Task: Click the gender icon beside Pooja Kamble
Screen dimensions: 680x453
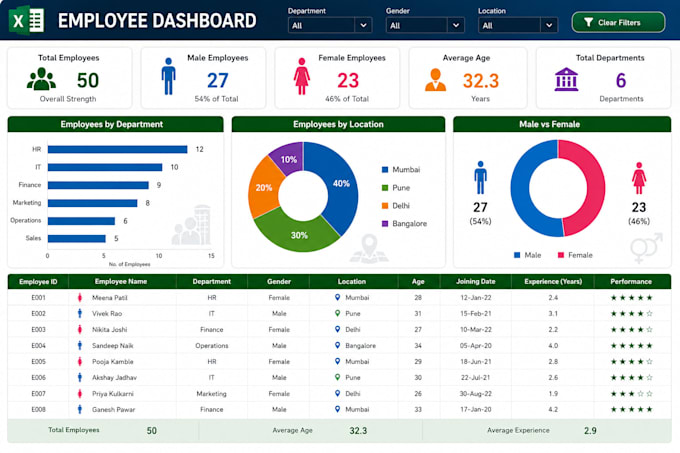Action: pyautogui.click(x=80, y=362)
